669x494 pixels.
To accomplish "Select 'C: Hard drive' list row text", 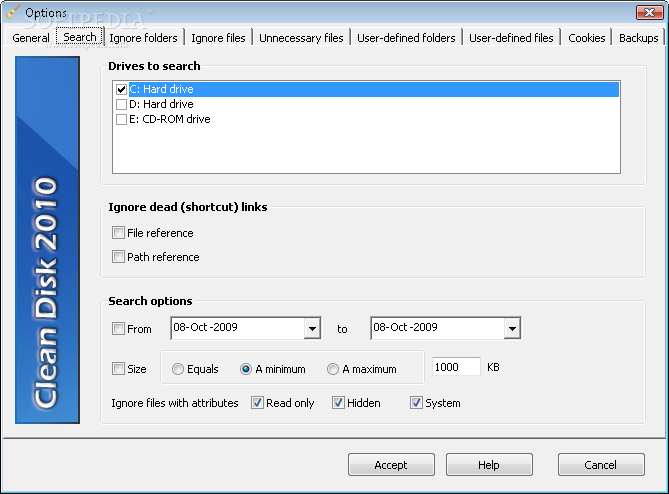I will click(161, 89).
